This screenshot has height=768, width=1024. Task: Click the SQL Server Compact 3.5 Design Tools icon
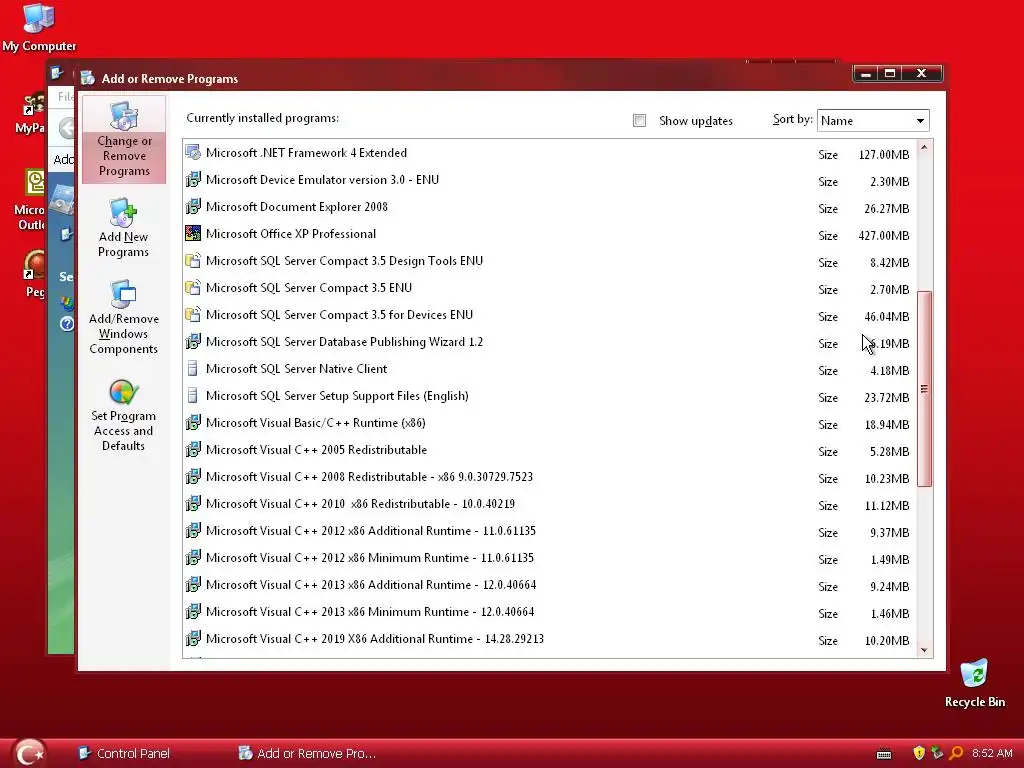click(193, 261)
